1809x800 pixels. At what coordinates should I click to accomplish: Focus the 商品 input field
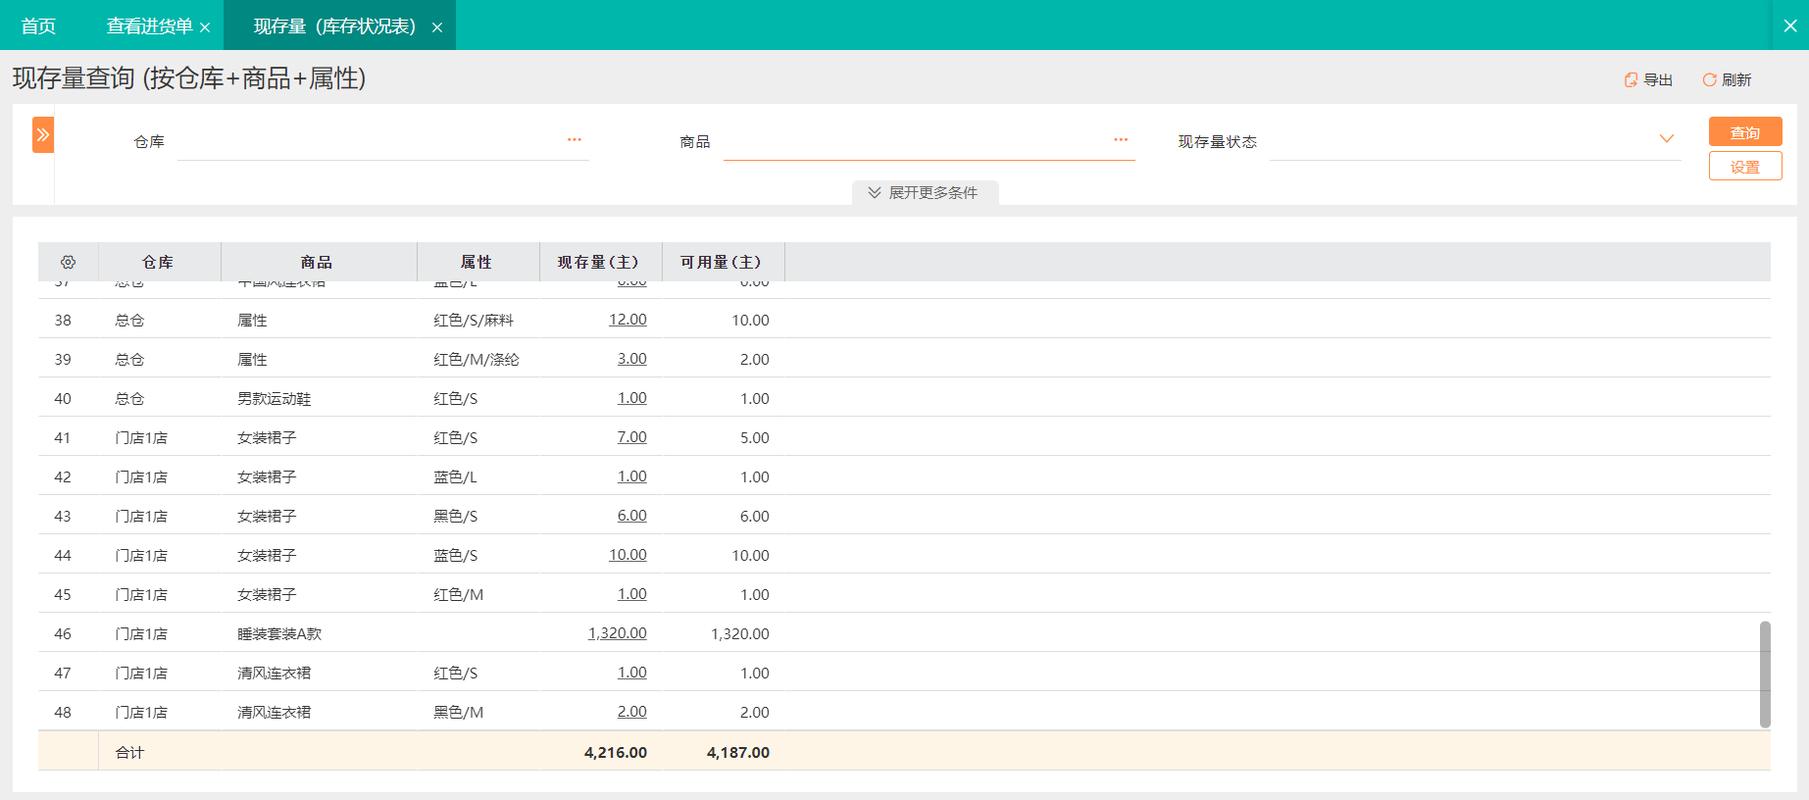click(x=929, y=141)
